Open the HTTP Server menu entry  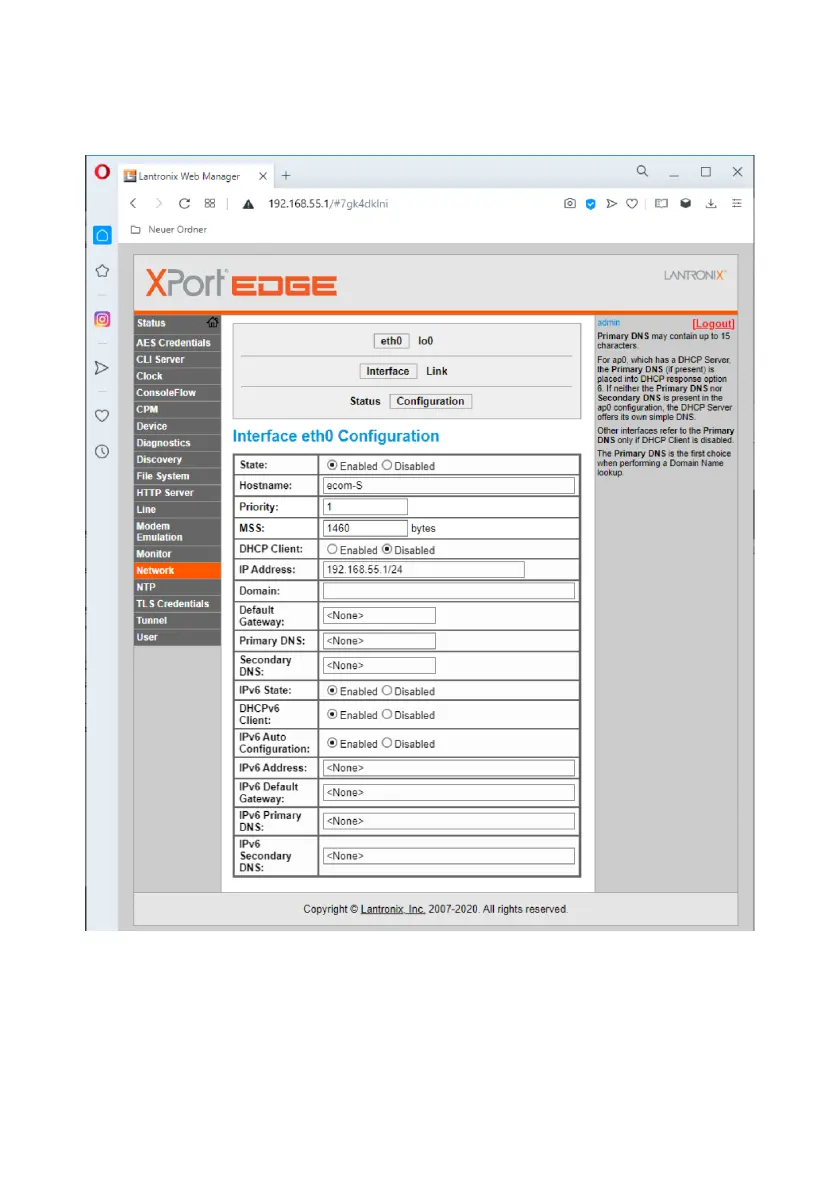[x=178, y=493]
